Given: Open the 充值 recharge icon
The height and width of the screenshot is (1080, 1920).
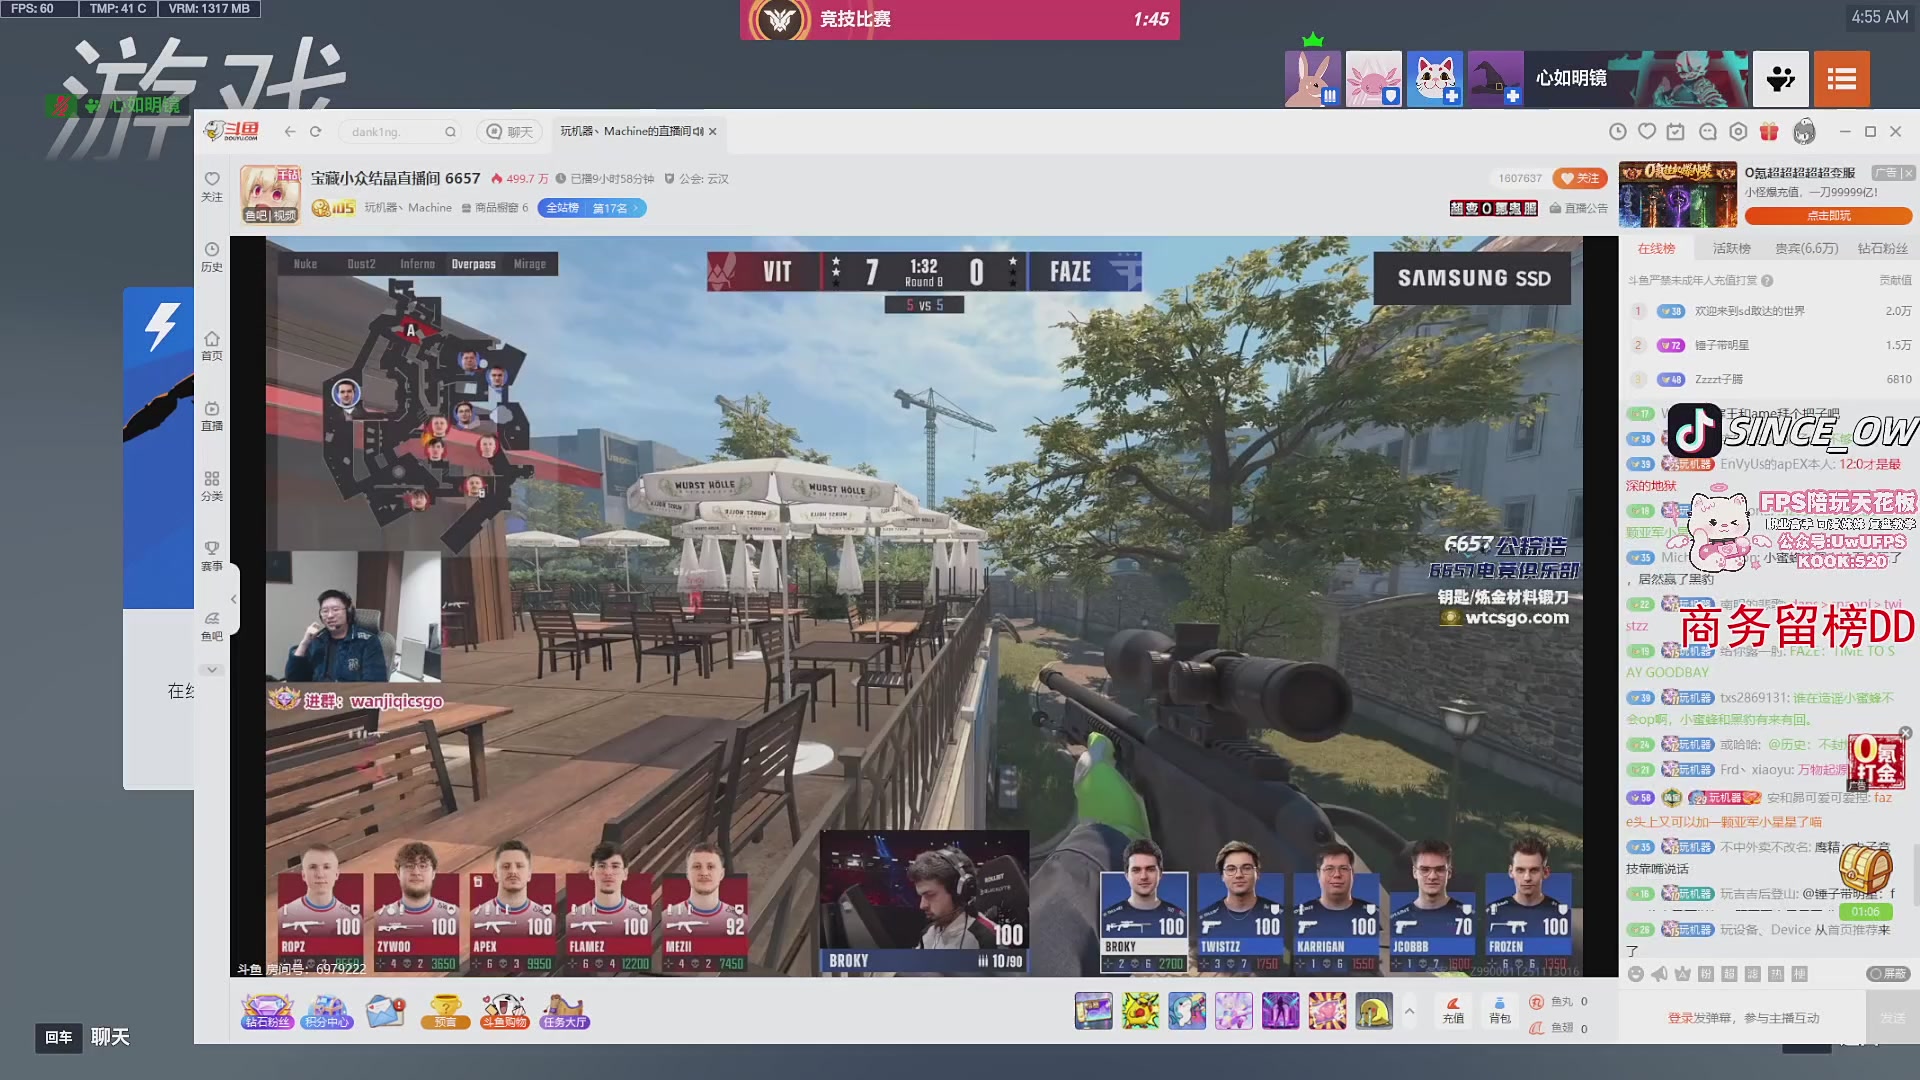Looking at the screenshot, I should 1453,1009.
